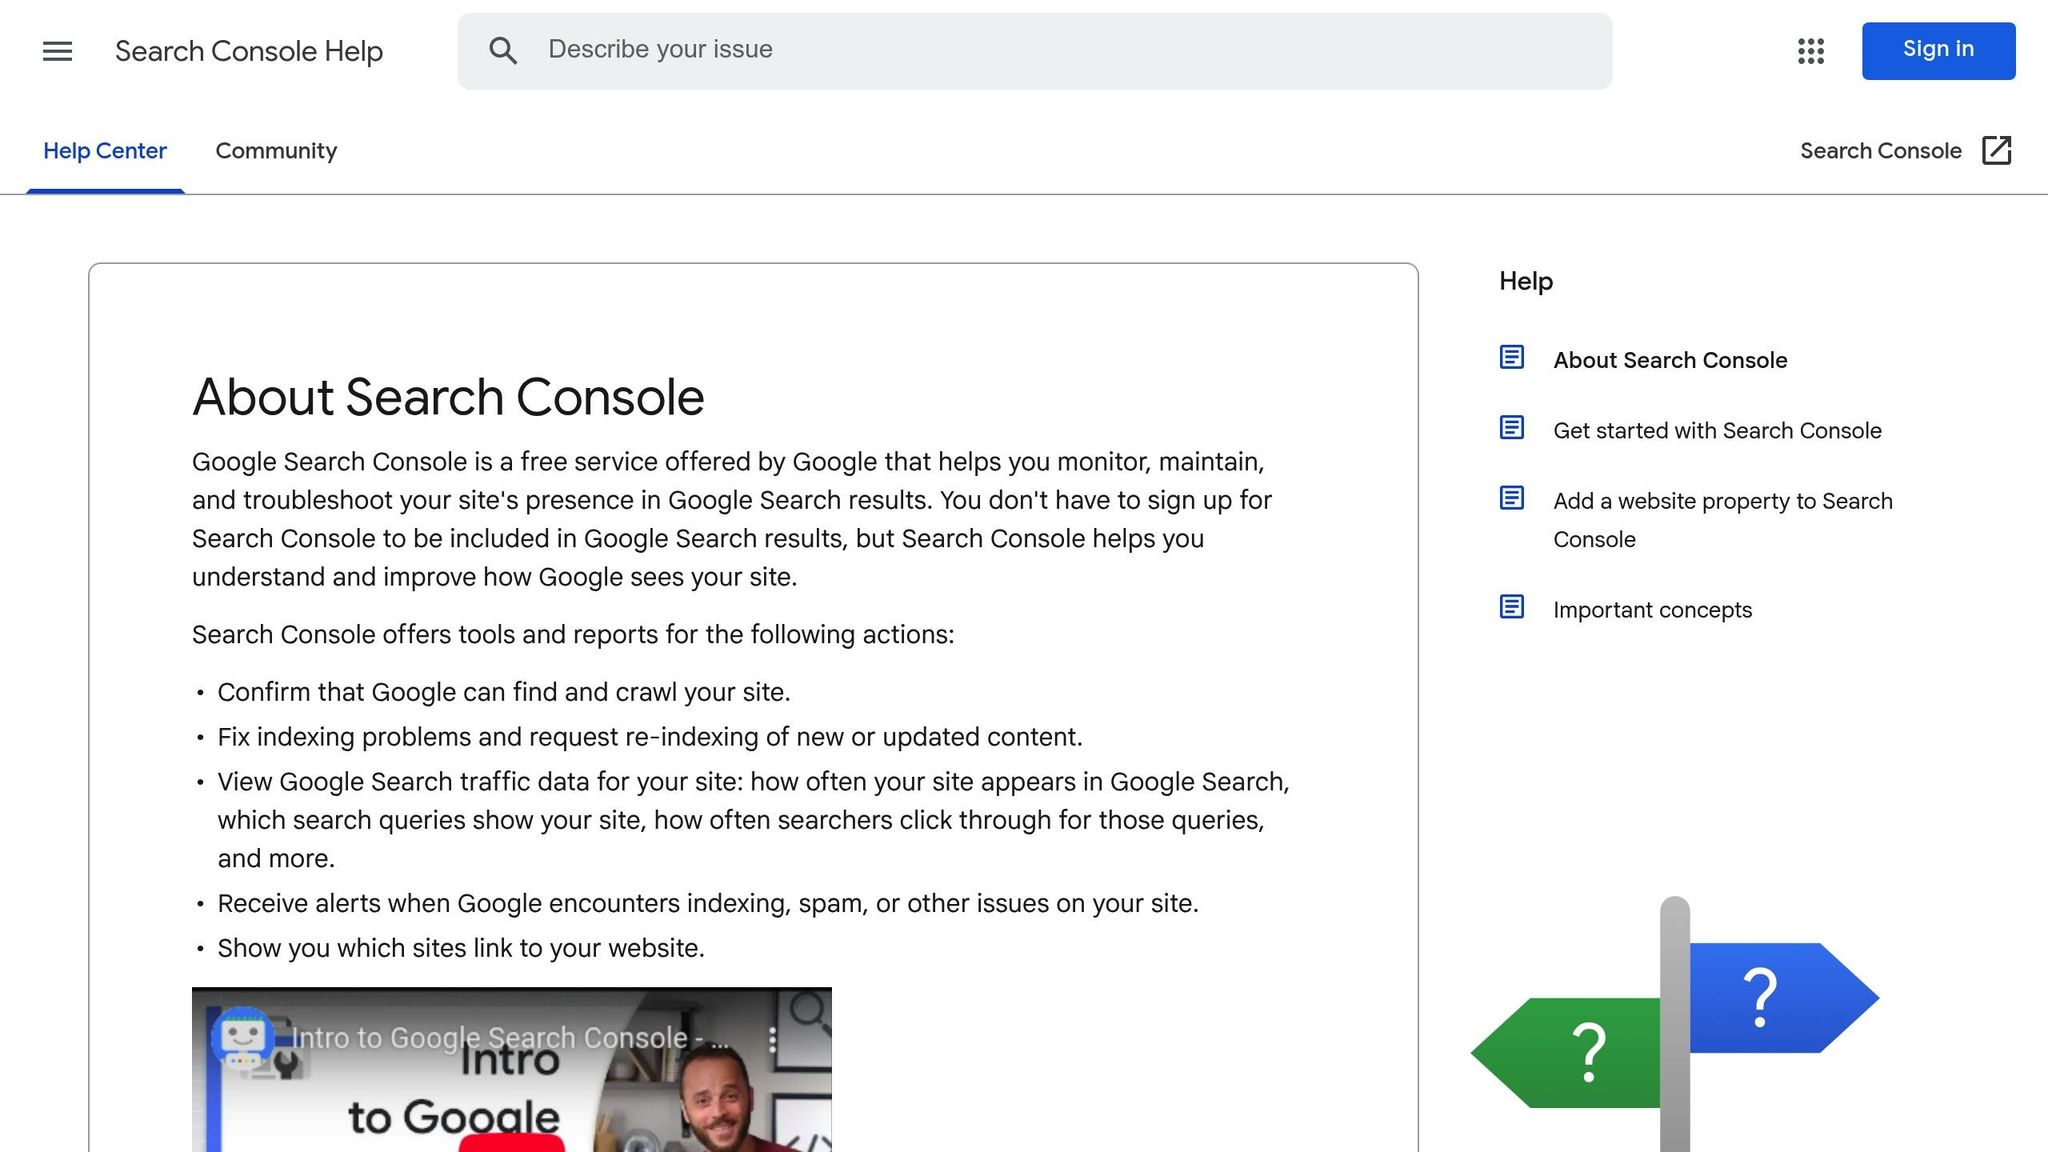Click the article icon beside About Search Console

coord(1511,357)
